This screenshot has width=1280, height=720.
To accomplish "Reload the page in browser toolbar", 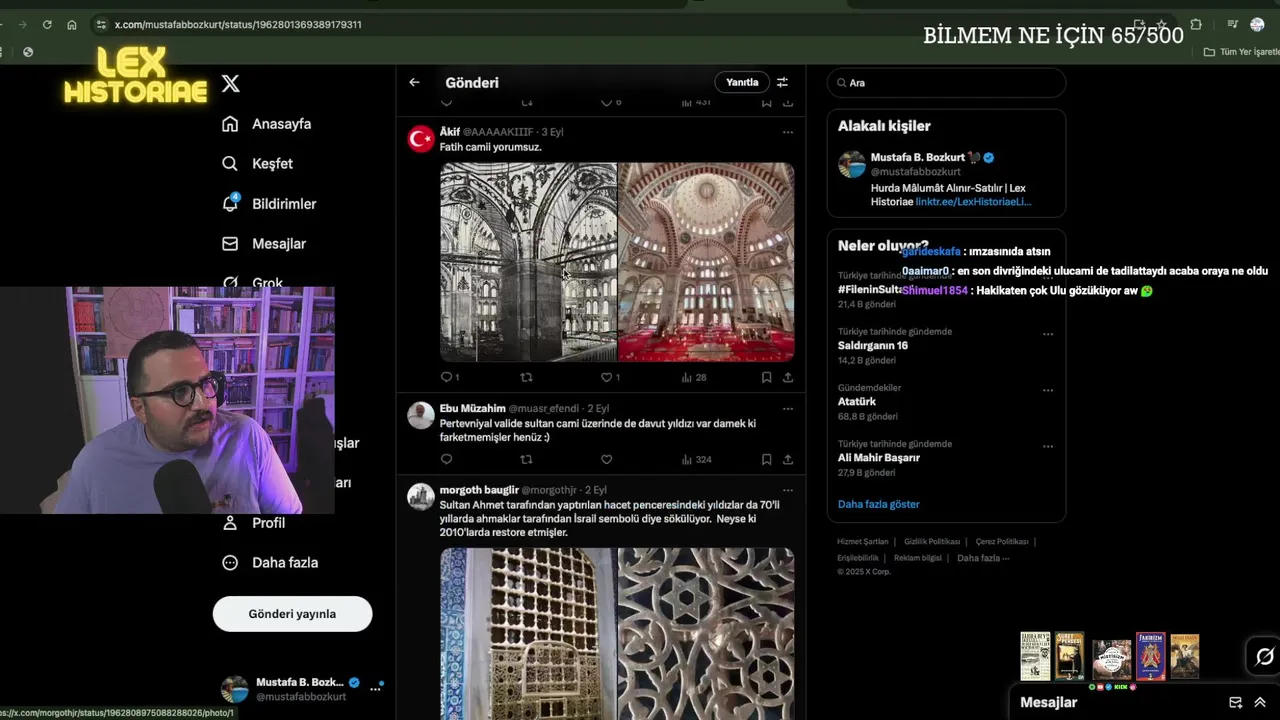I will [x=47, y=24].
